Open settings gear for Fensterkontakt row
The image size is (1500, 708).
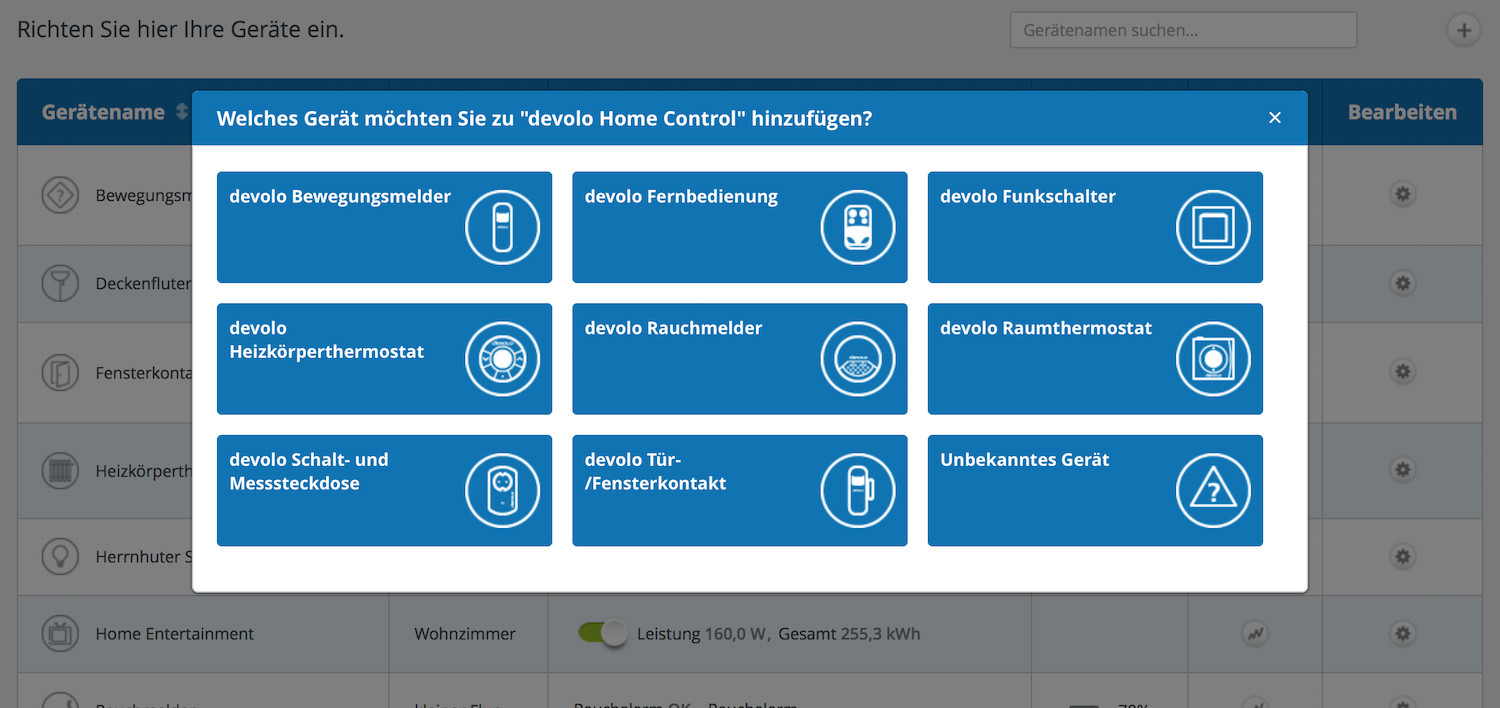[1403, 371]
